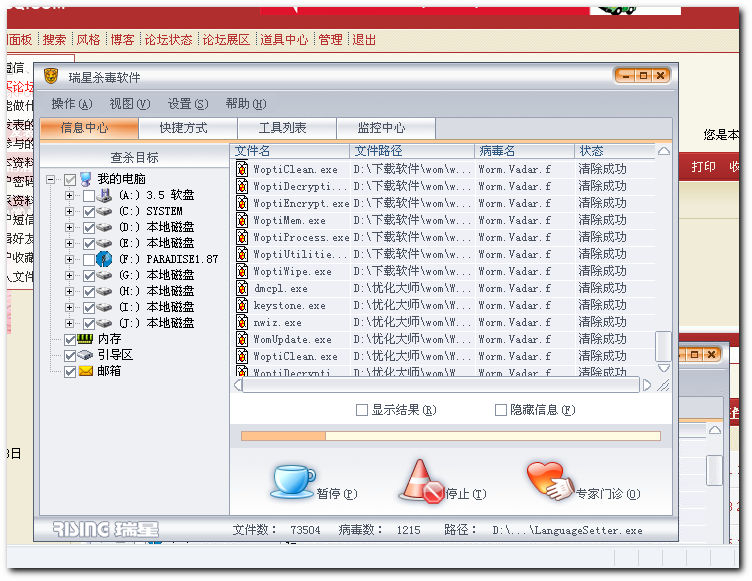The height and width of the screenshot is (581, 752).
Task: Click 退出 link in forum navigation
Action: pos(364,39)
